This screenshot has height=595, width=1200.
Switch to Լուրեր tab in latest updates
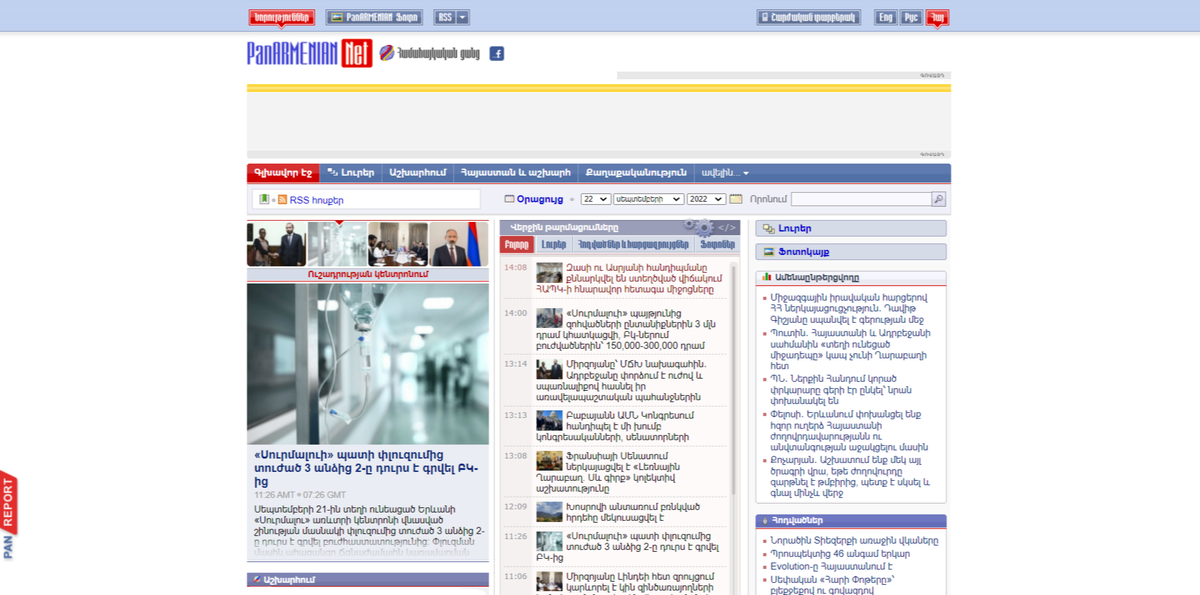[x=554, y=244]
